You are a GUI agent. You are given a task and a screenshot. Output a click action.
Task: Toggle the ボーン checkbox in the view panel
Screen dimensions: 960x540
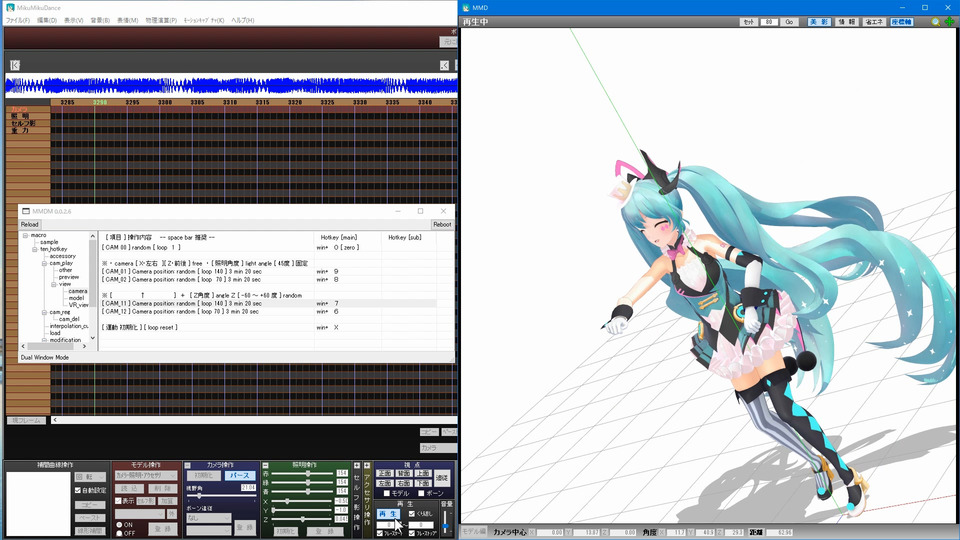421,493
